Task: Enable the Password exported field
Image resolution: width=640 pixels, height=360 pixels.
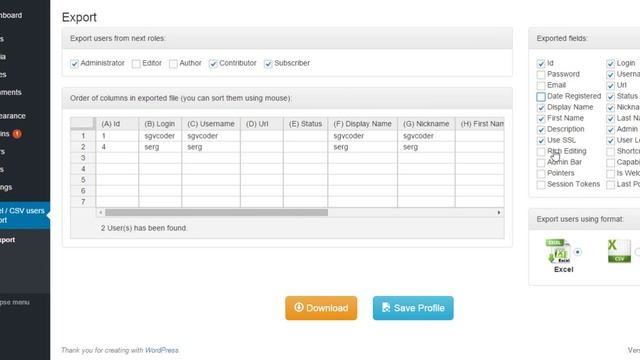Action: [541, 75]
